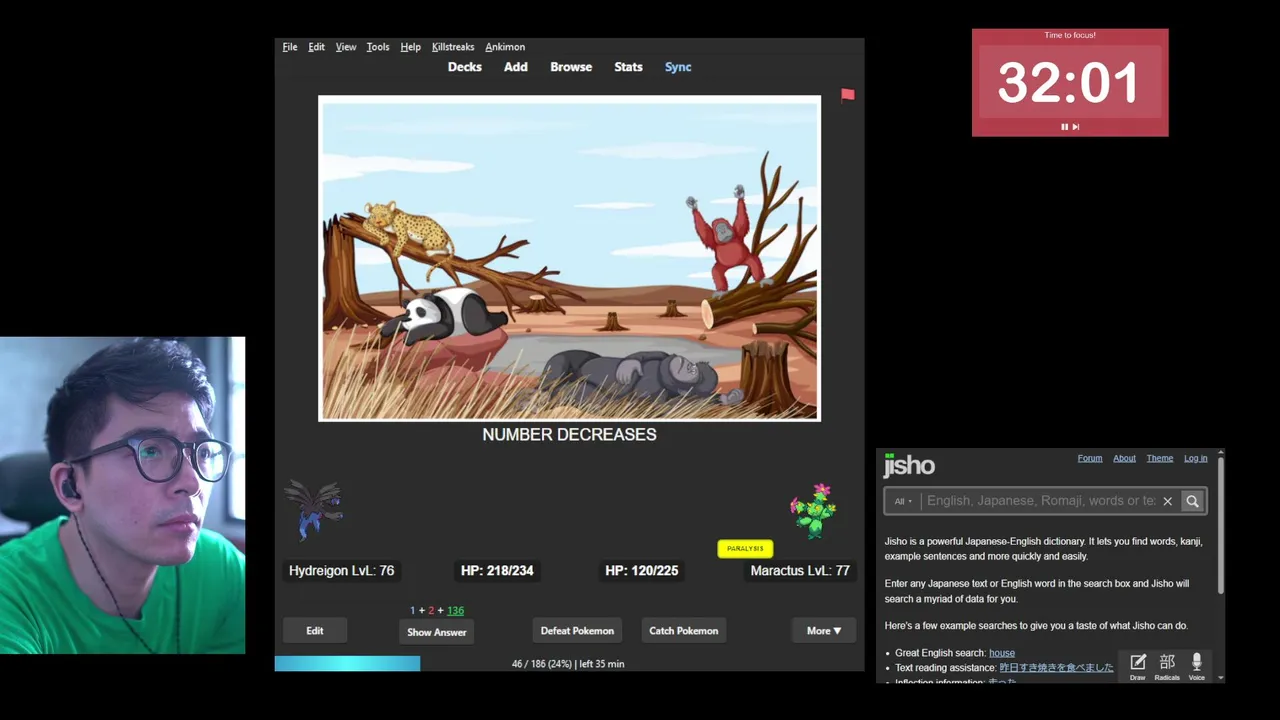The image size is (1280, 720).
Task: Click the 'house' example search link
Action: click(1002, 653)
